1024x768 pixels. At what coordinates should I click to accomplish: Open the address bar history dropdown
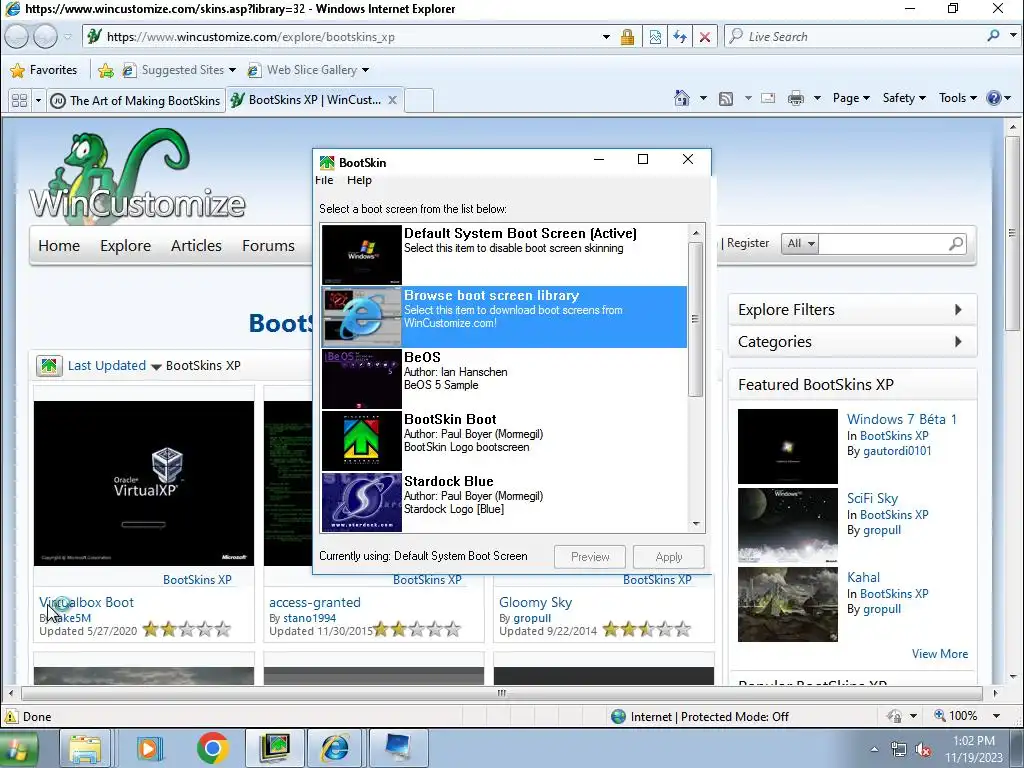(x=606, y=37)
